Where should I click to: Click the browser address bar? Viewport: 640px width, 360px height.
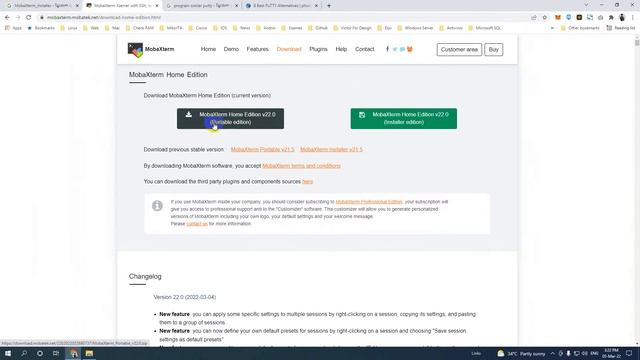[282, 18]
